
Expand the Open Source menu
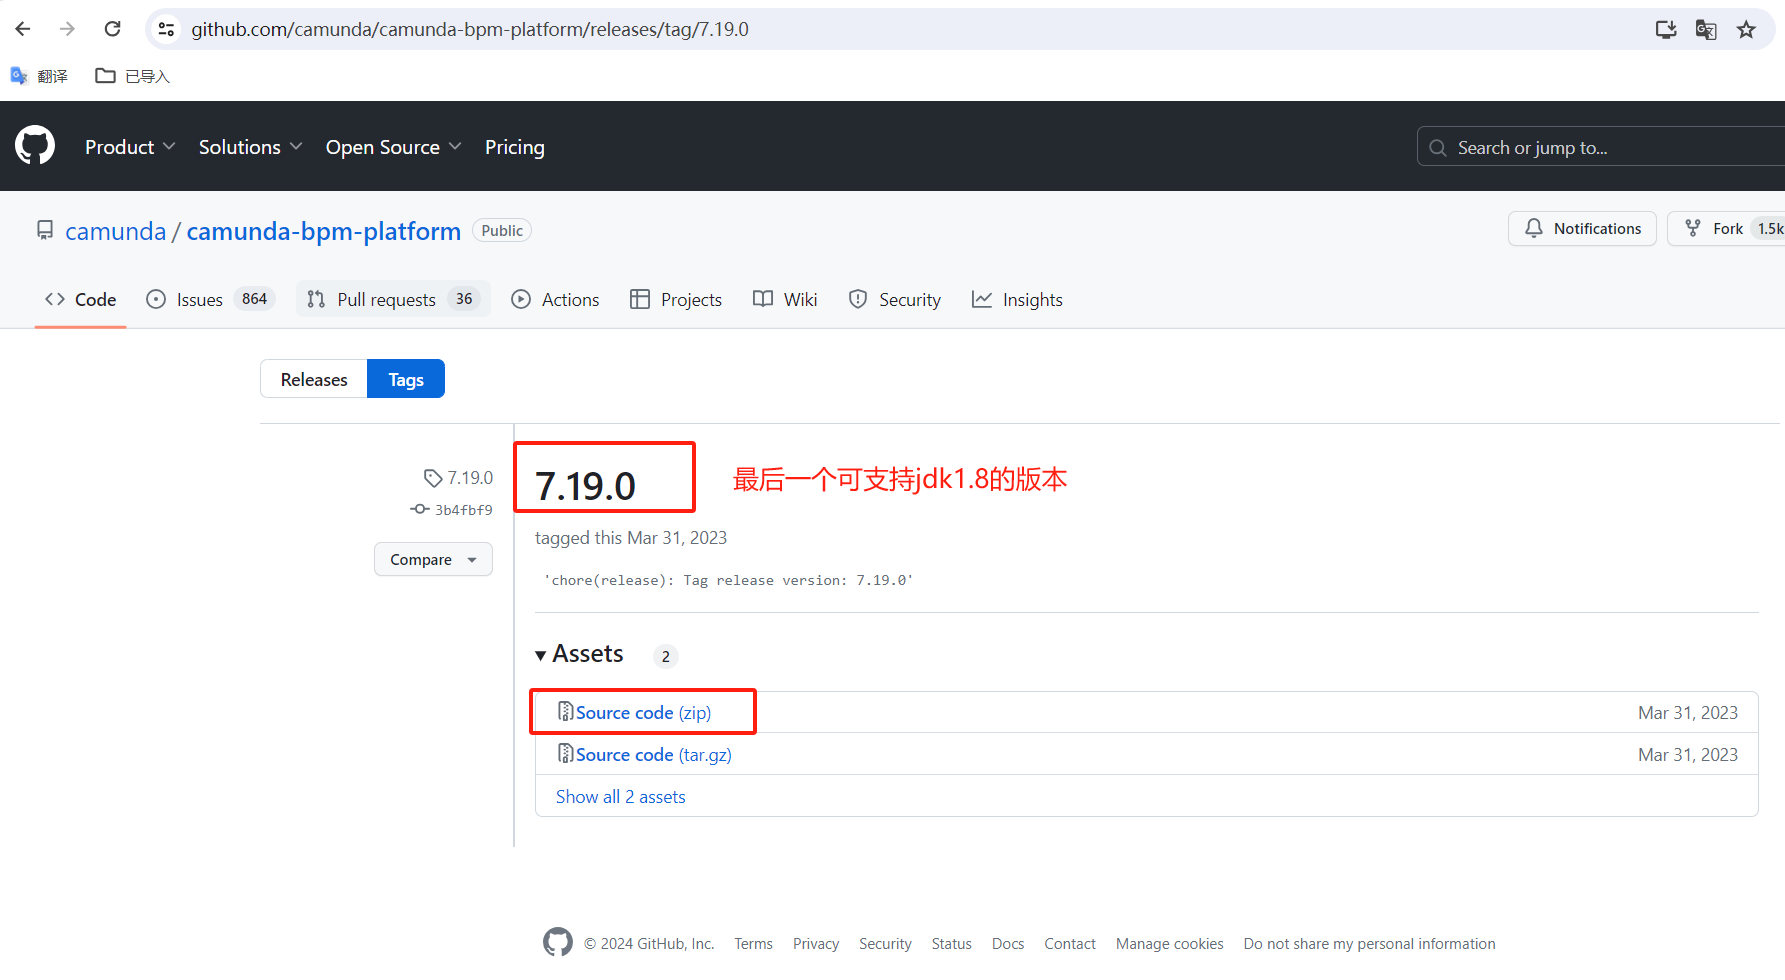click(393, 147)
